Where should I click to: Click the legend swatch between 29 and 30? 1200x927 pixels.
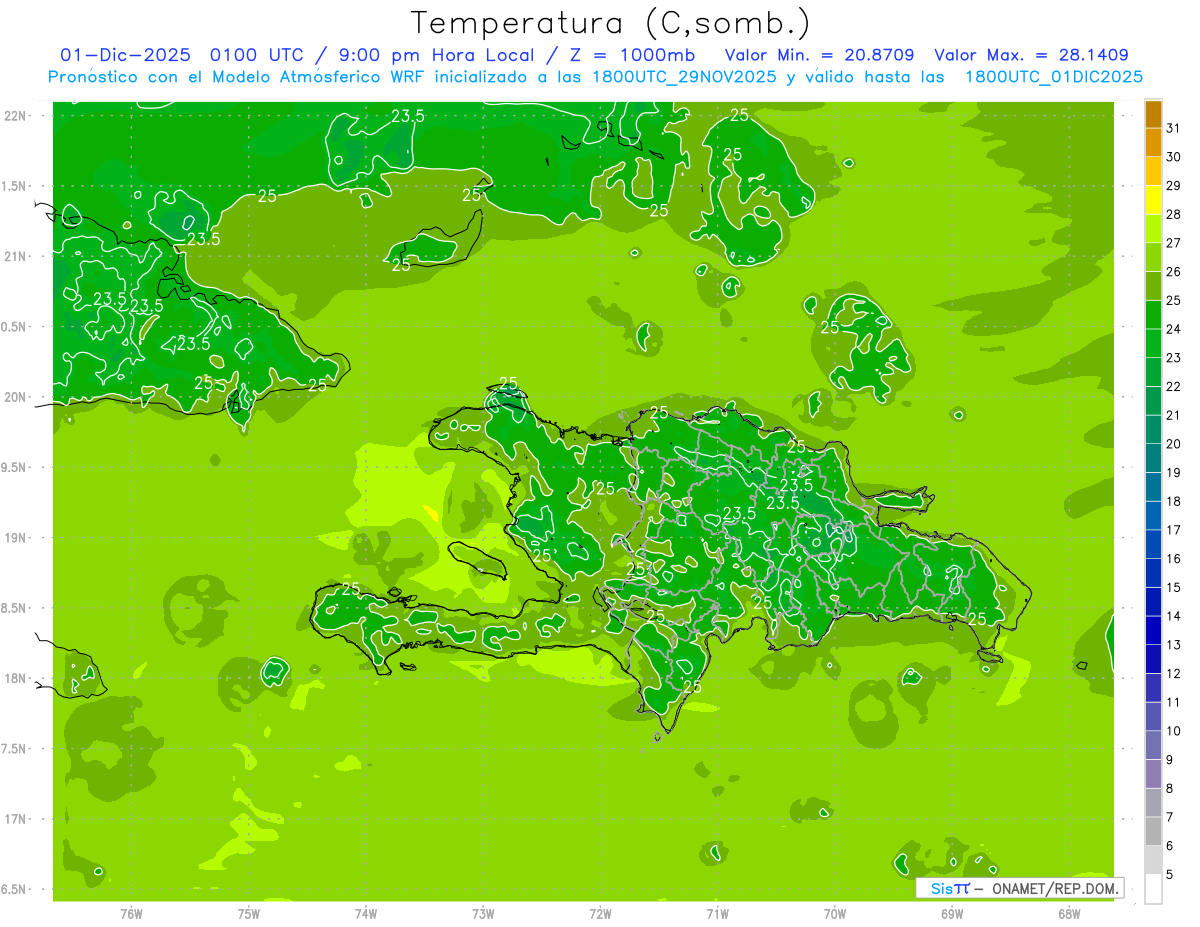click(1153, 171)
